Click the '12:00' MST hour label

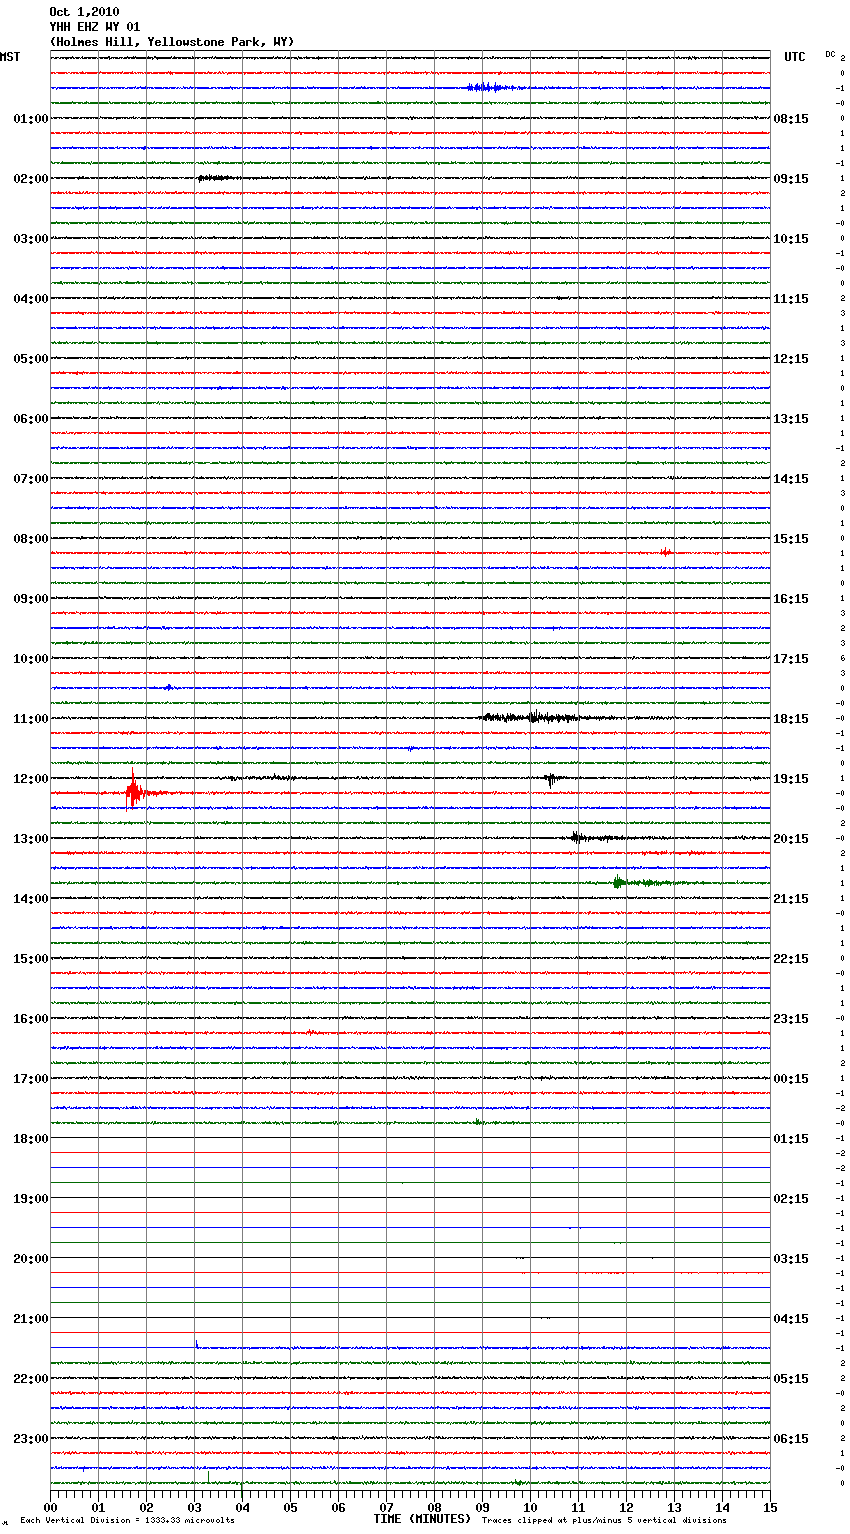pyautogui.click(x=30, y=779)
